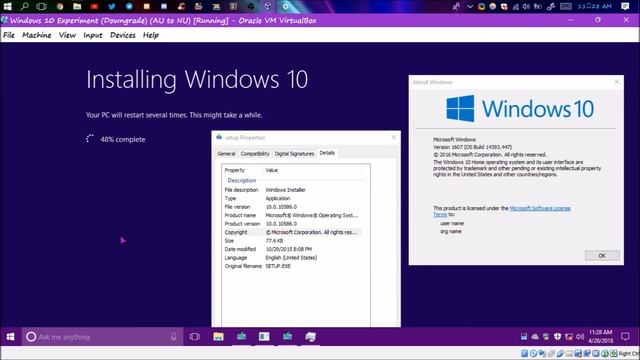Open the Input menu

tap(93, 35)
